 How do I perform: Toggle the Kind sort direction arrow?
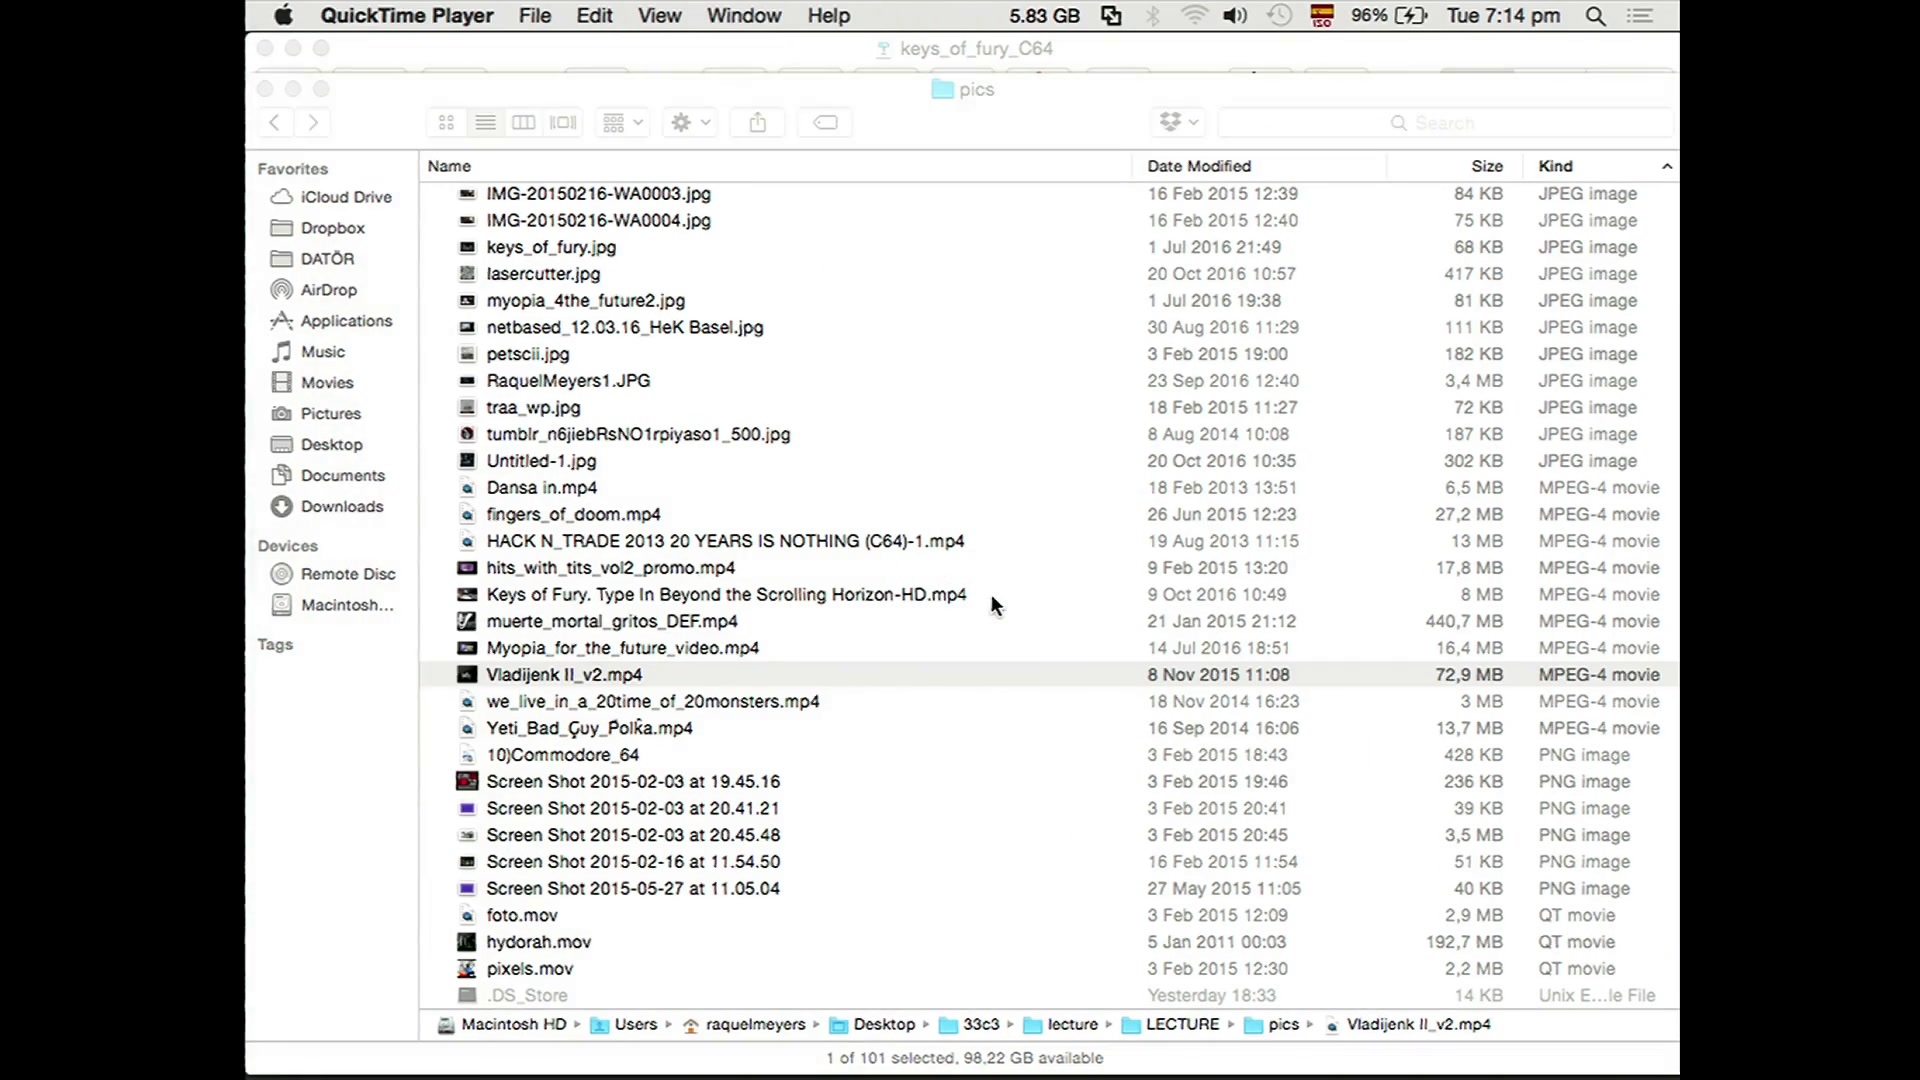(x=1667, y=166)
